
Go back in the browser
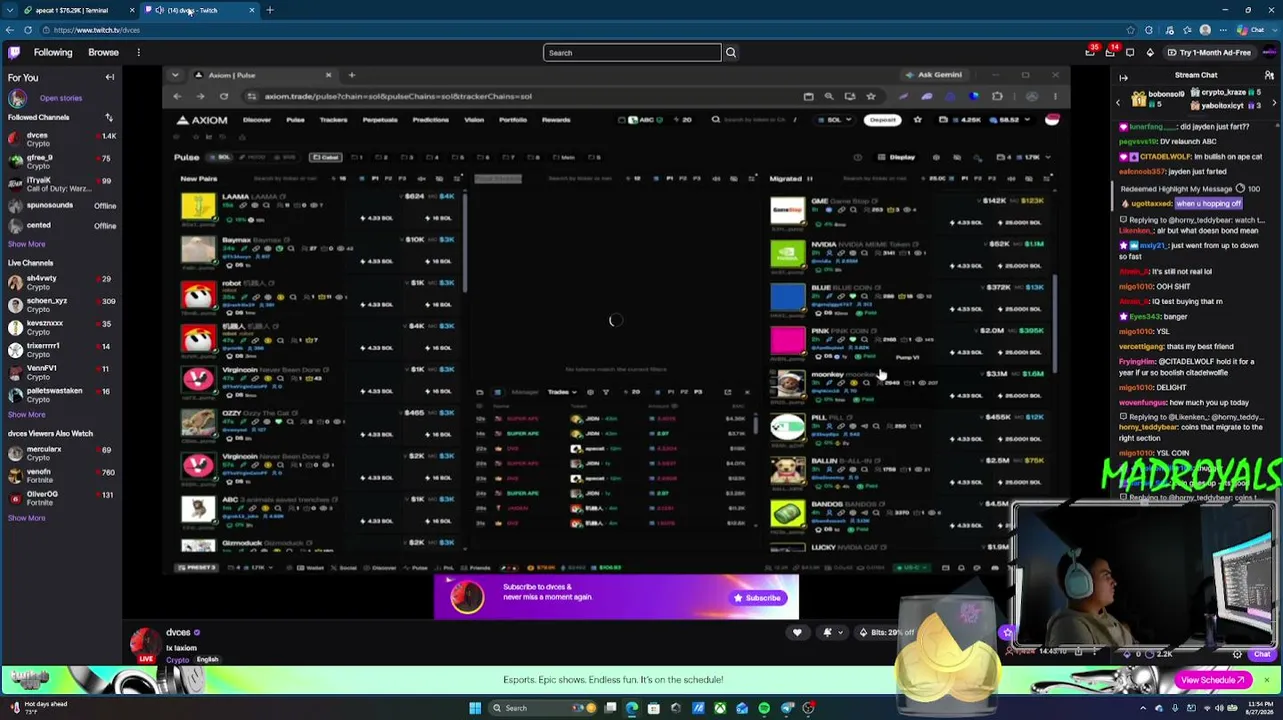(10, 30)
